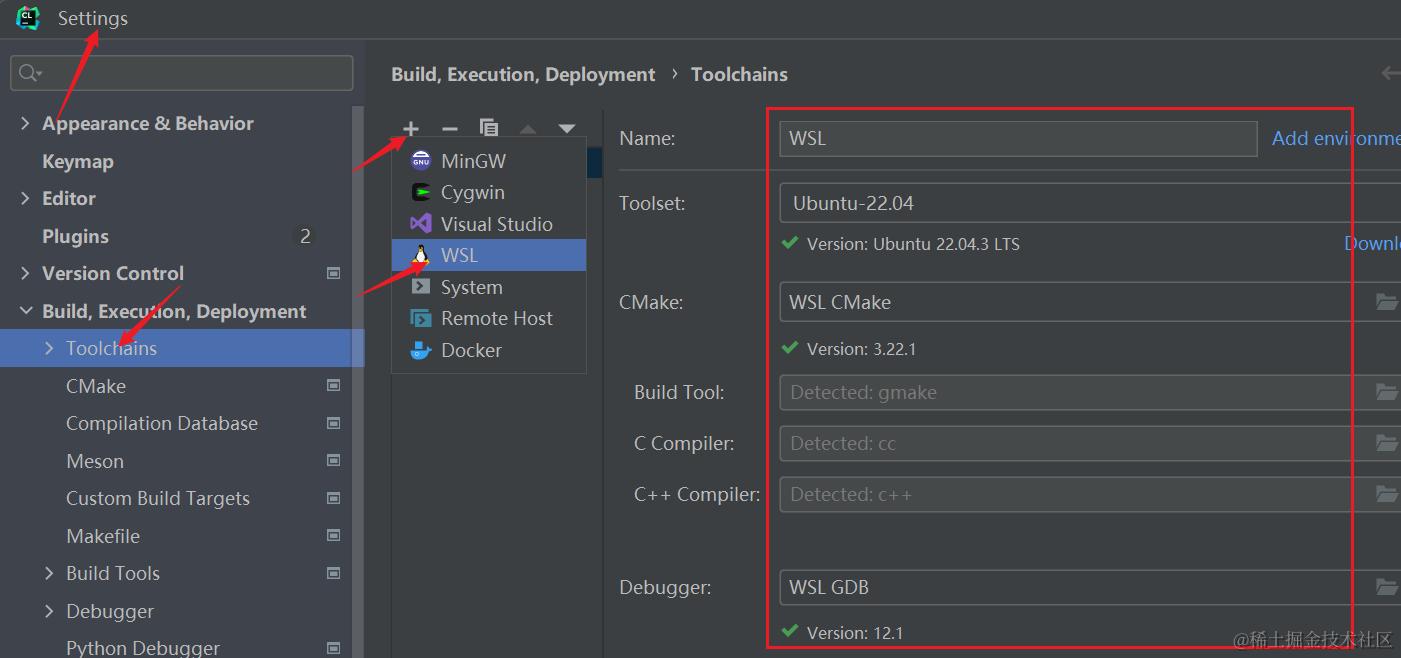Click the add toolchain plus icon
This screenshot has height=658, width=1401.
coord(411,129)
